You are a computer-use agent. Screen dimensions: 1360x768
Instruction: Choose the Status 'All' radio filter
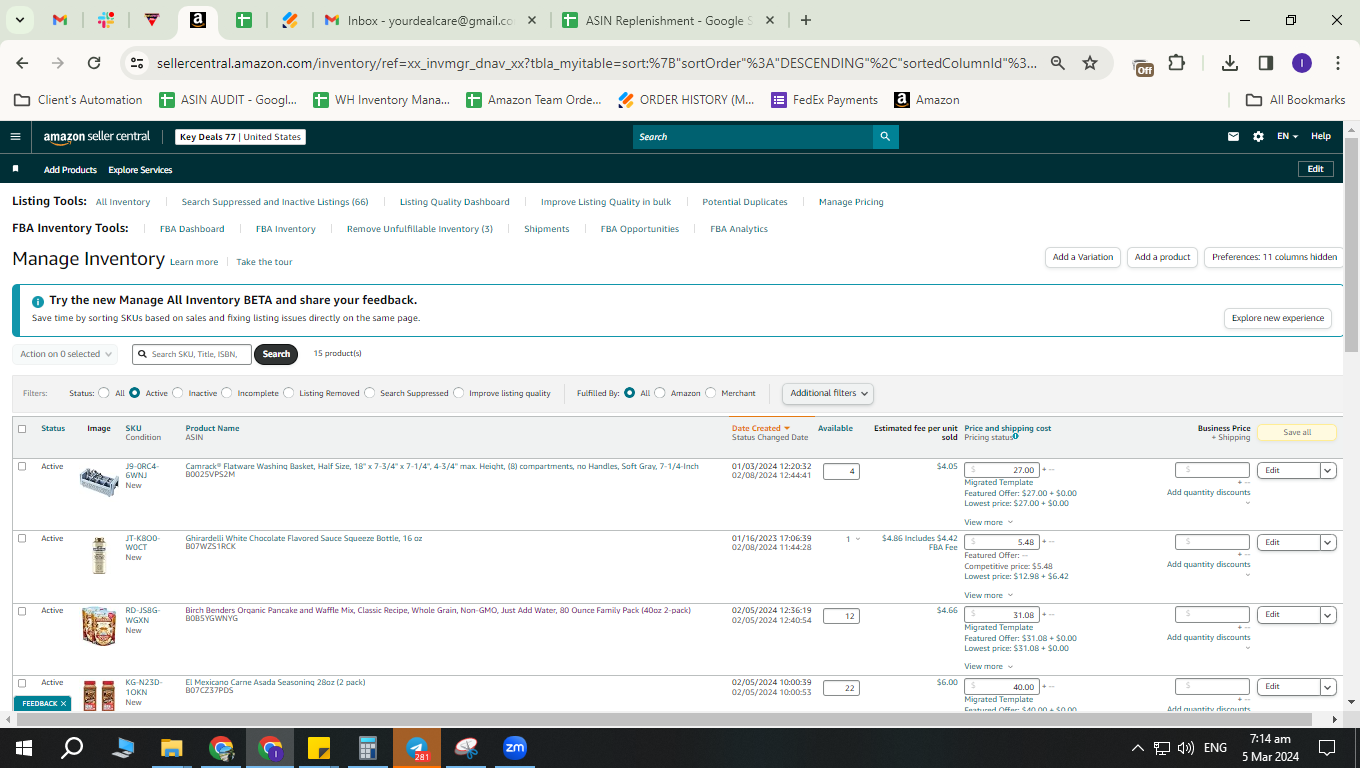click(x=104, y=393)
